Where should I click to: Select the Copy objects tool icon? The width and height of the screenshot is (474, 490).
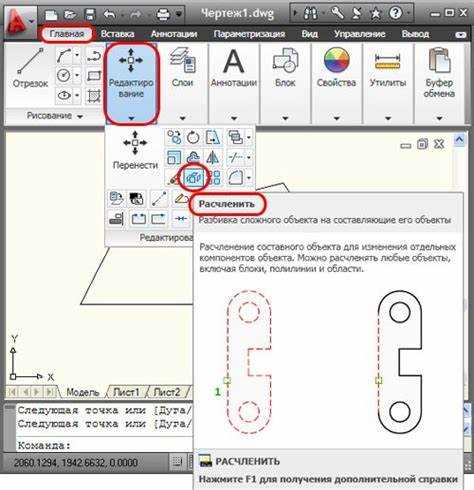pyautogui.click(x=174, y=137)
